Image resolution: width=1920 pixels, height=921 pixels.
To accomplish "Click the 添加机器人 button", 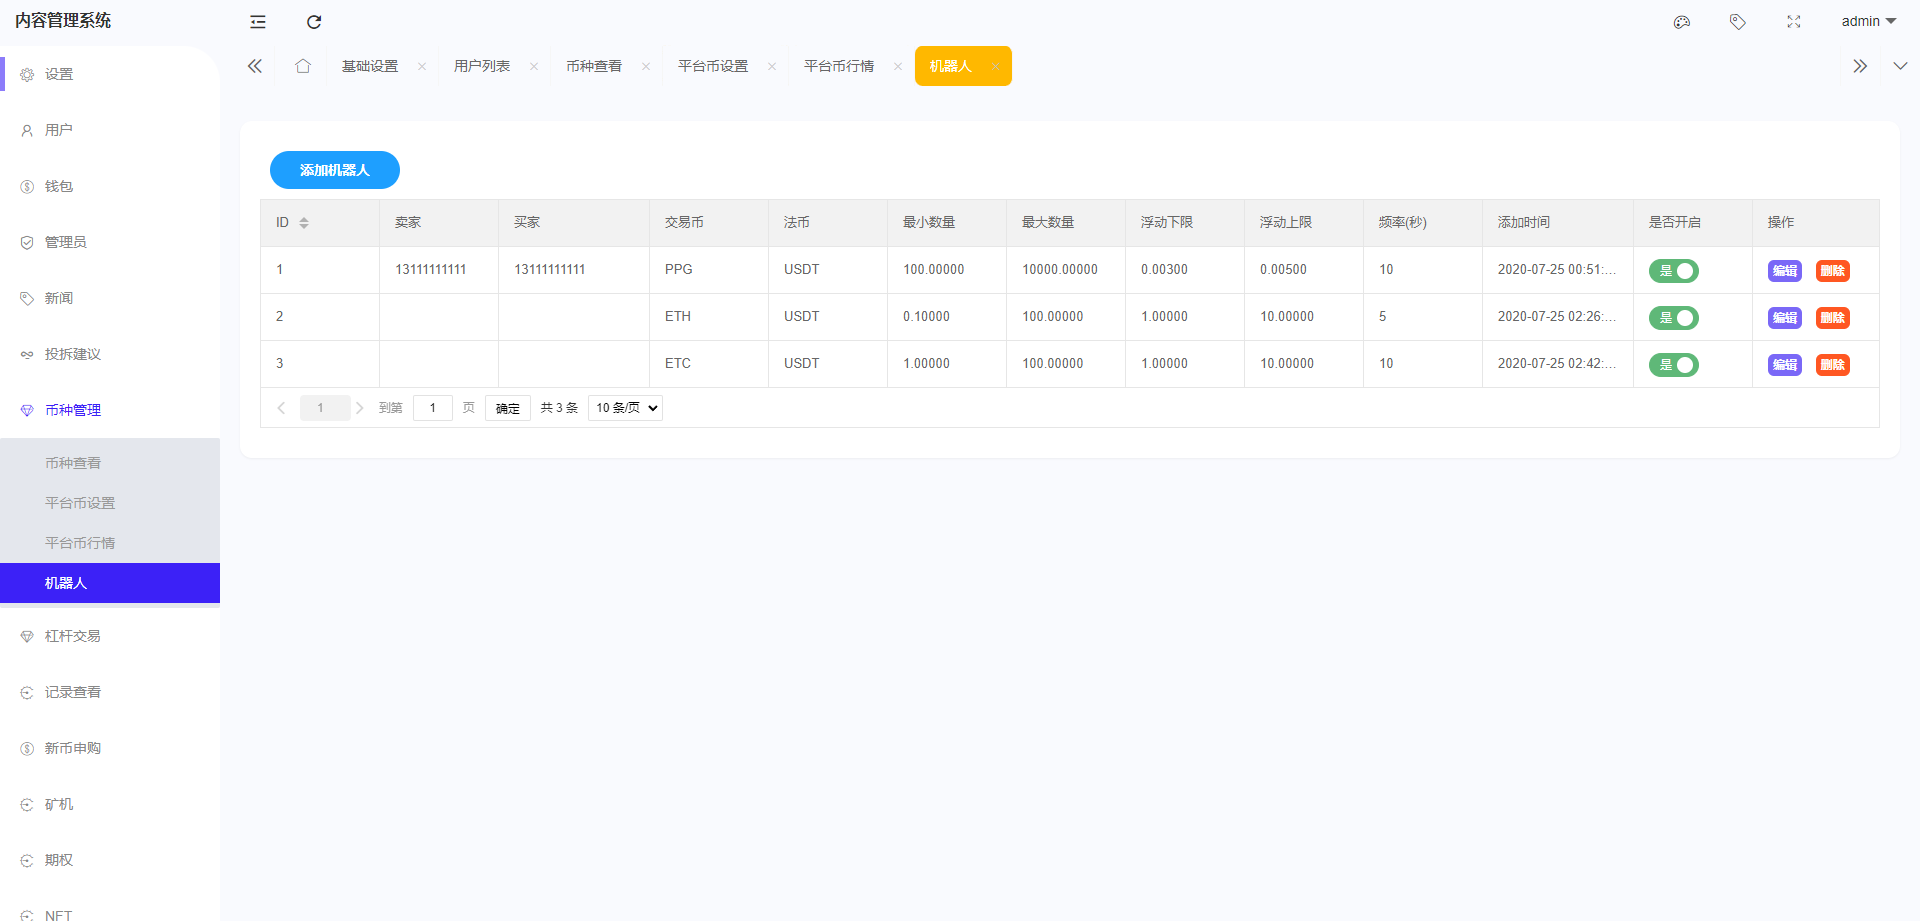I will [335, 170].
